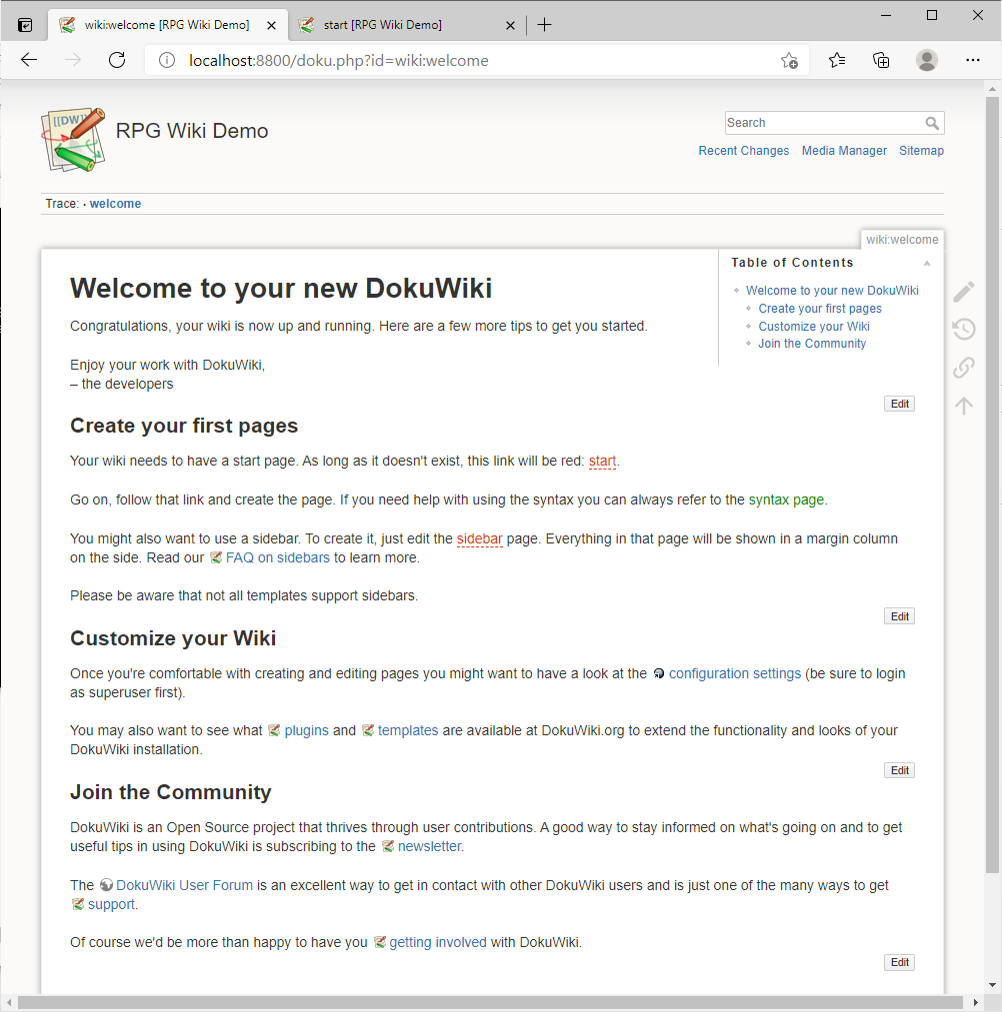This screenshot has width=1002, height=1012.
Task: Open Sitemap link
Action: (921, 150)
